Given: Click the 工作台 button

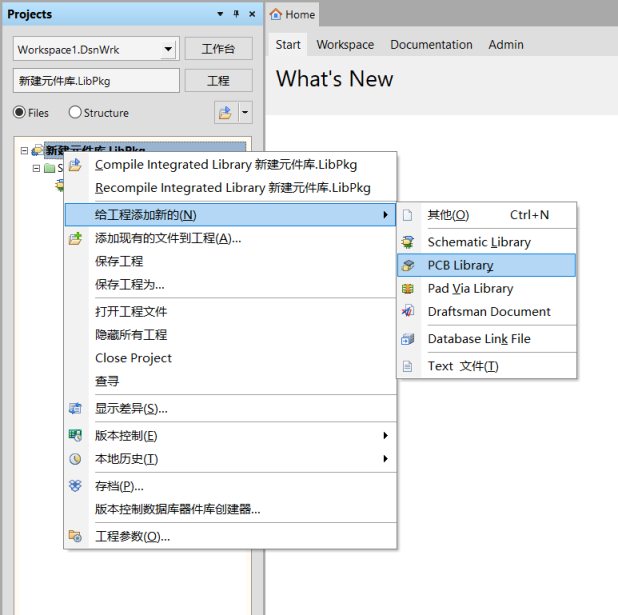Looking at the screenshot, I should point(218,49).
